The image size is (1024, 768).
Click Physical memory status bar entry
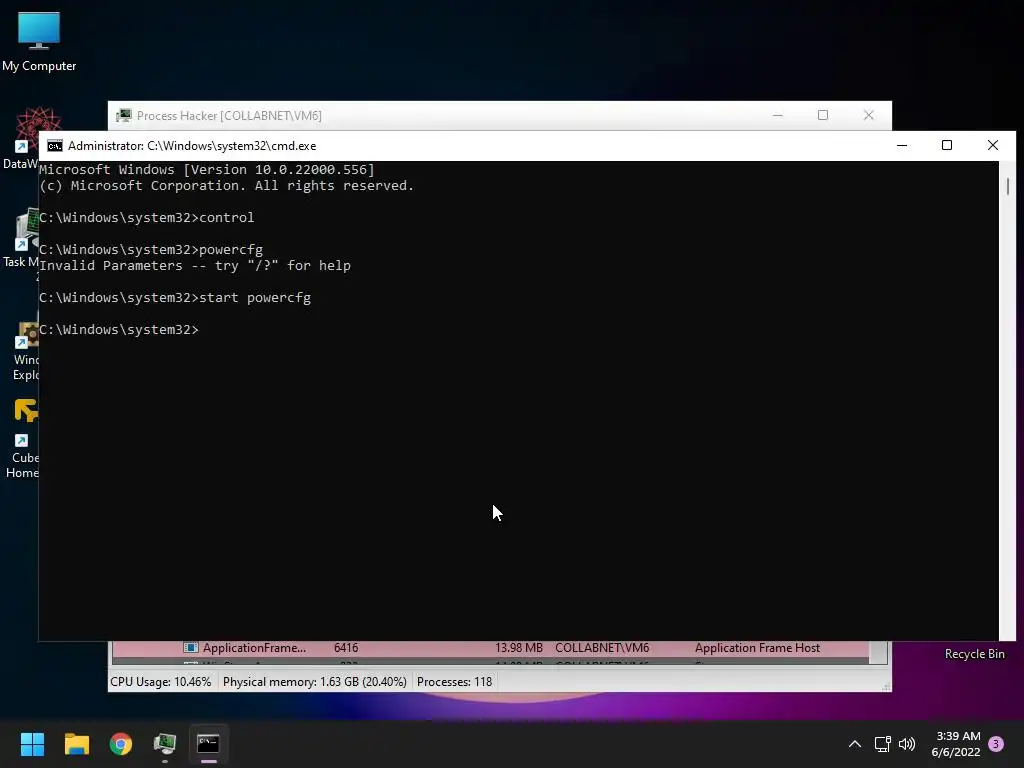[x=315, y=682]
